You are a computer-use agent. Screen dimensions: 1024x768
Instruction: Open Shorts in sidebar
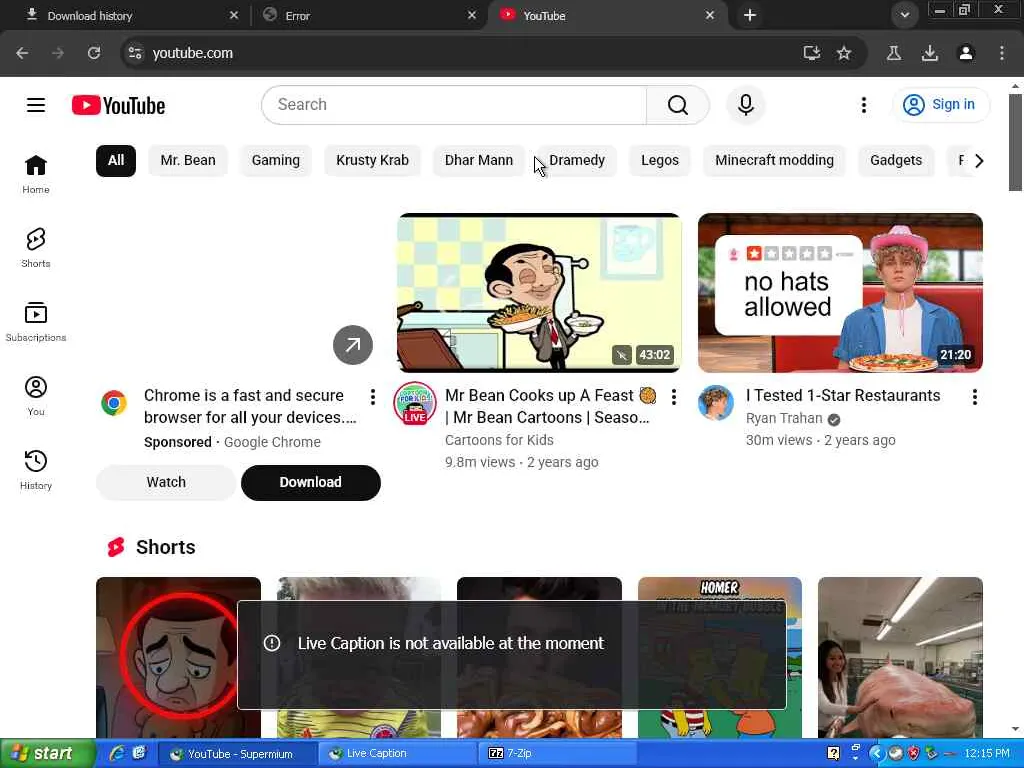click(x=36, y=248)
